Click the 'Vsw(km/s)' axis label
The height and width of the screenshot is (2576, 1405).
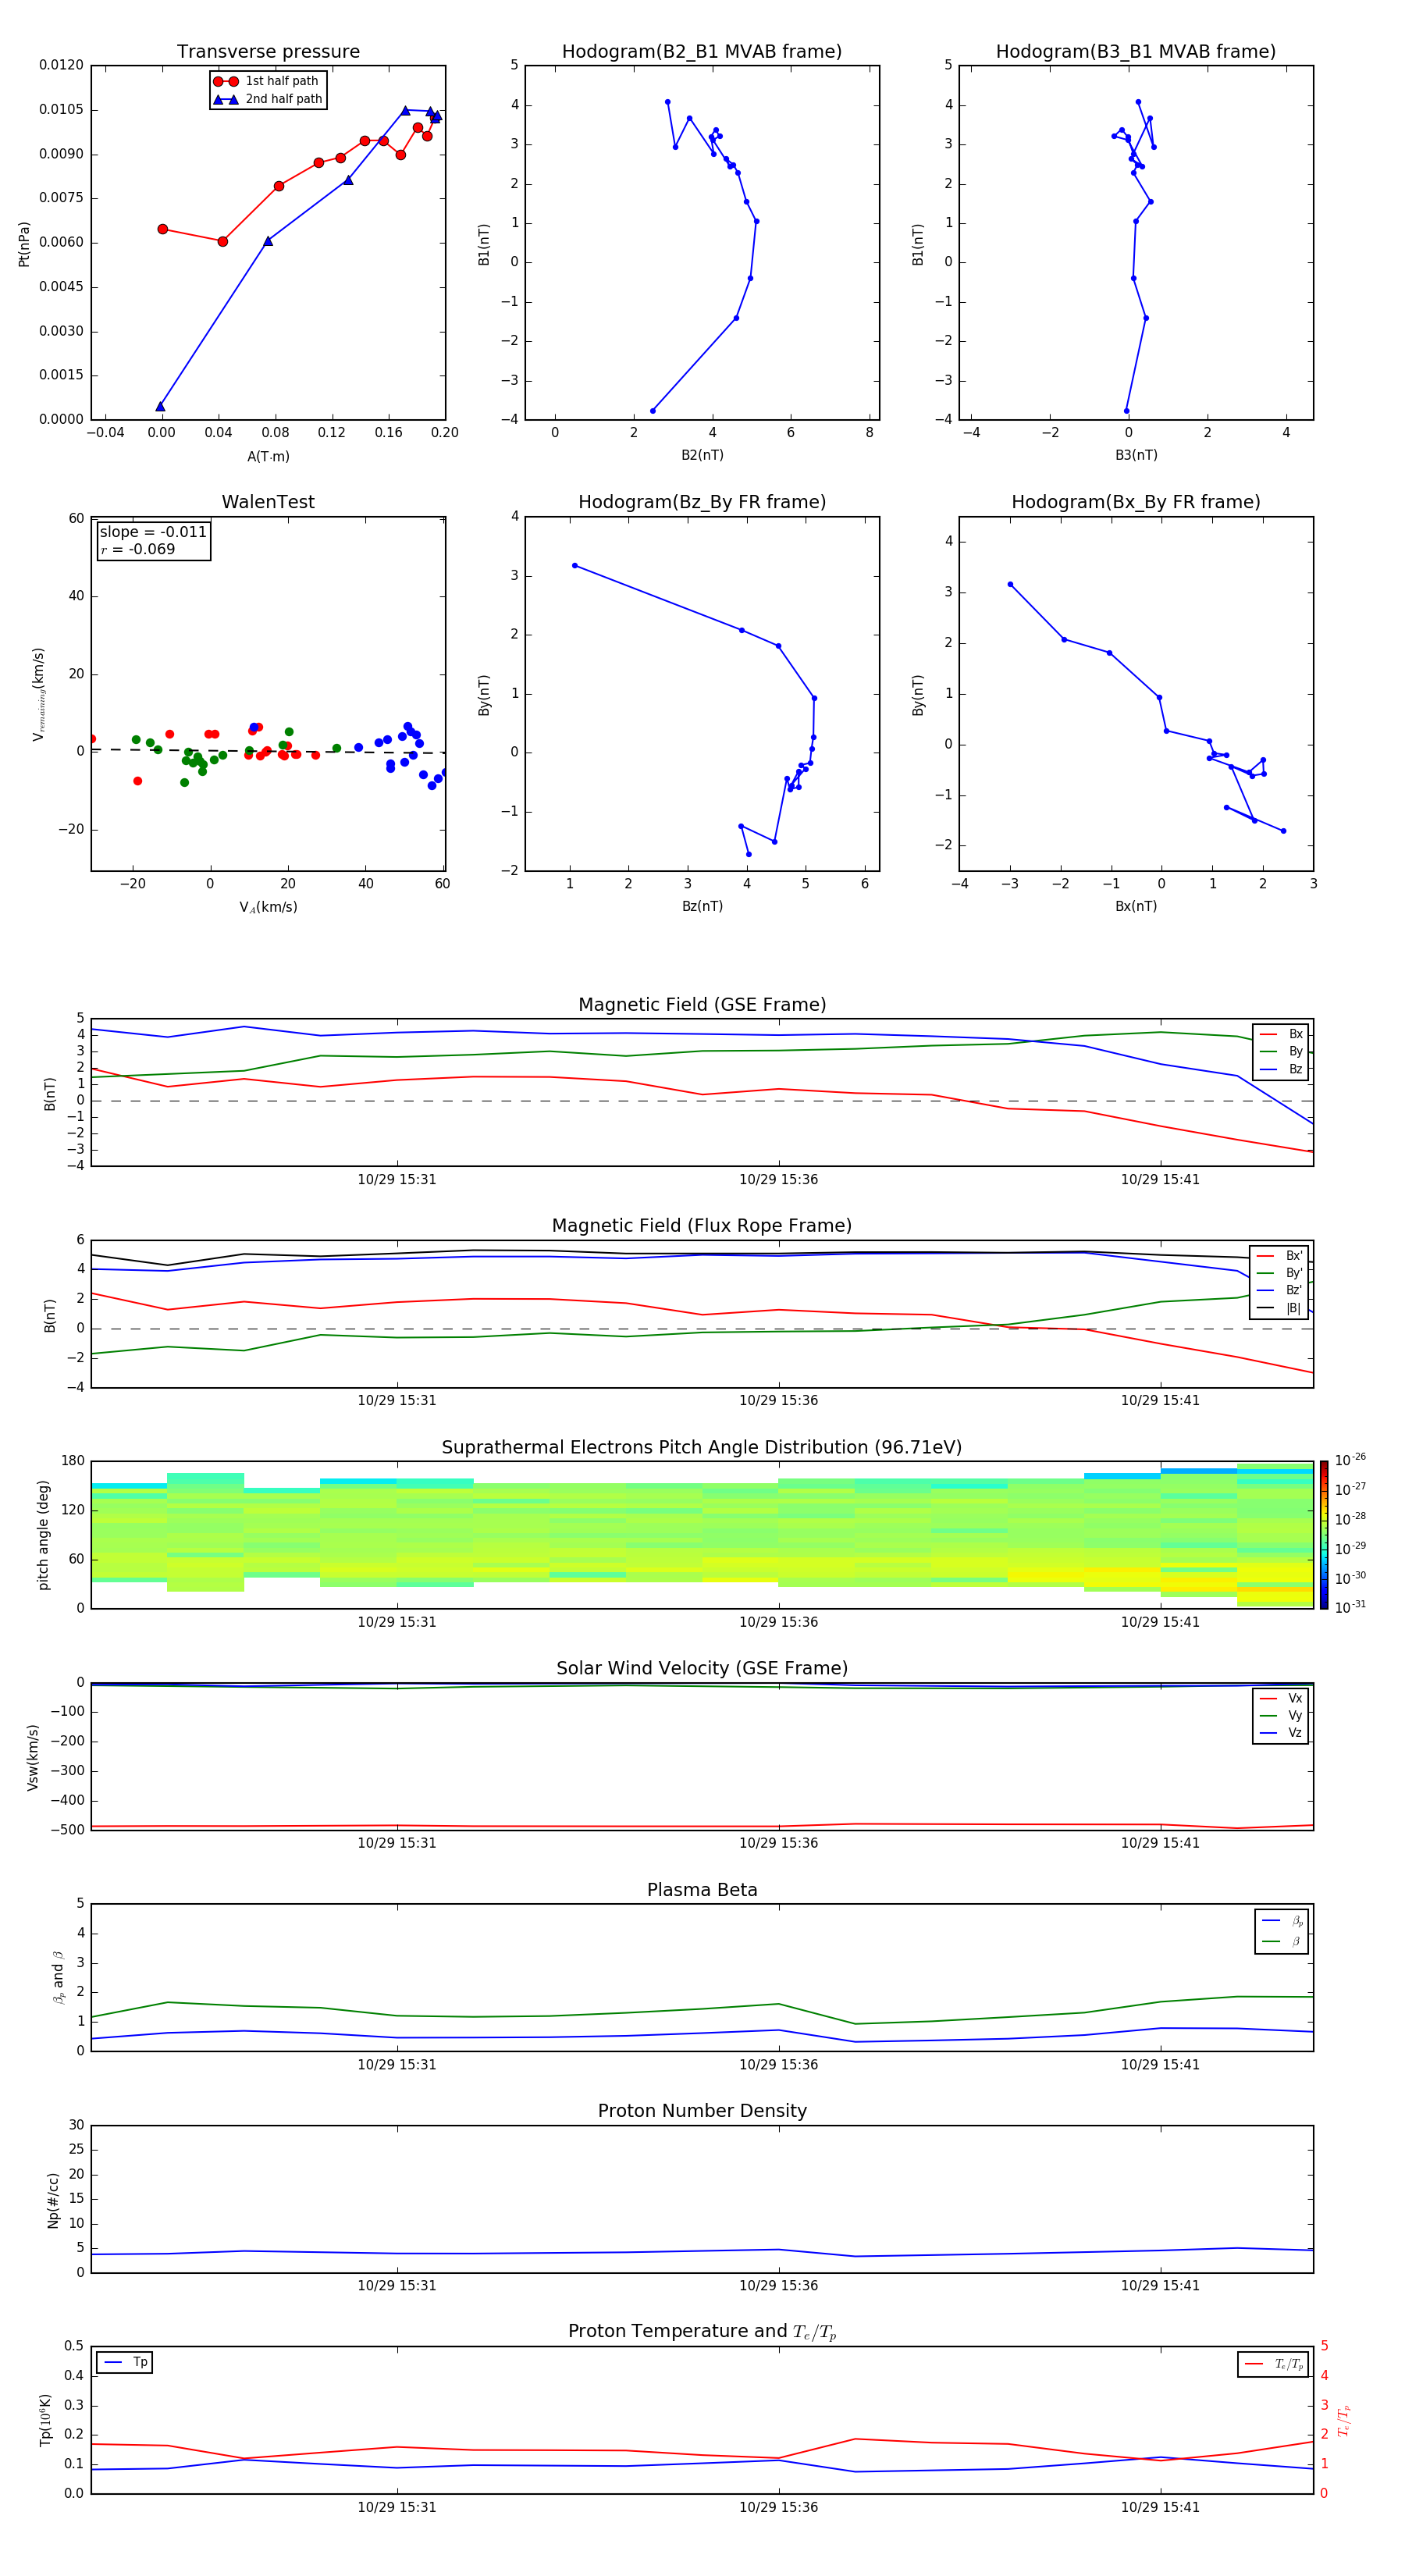(x=33, y=1757)
